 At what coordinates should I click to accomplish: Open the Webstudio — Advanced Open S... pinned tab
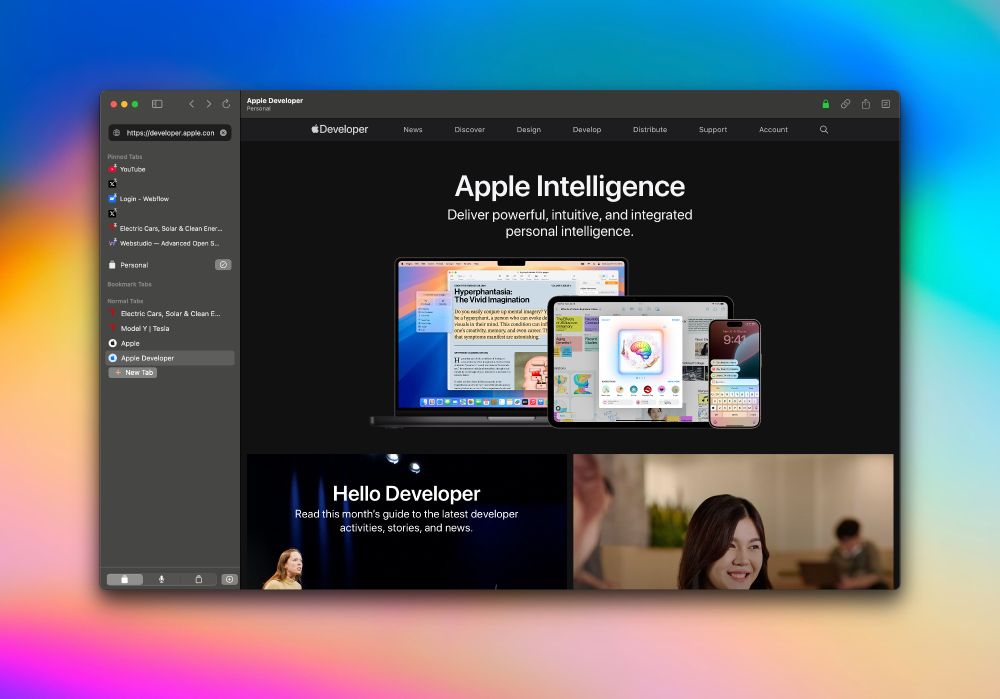(x=169, y=243)
